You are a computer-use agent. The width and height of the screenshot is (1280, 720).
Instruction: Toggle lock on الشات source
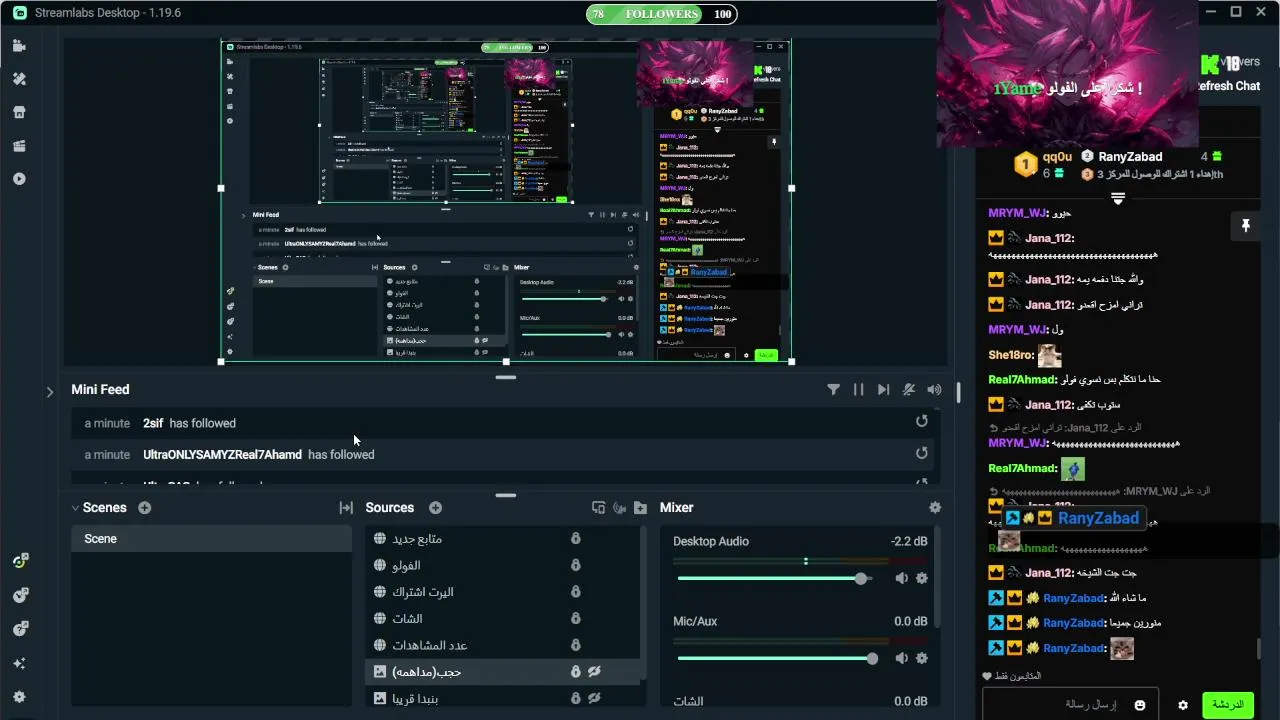pos(576,619)
